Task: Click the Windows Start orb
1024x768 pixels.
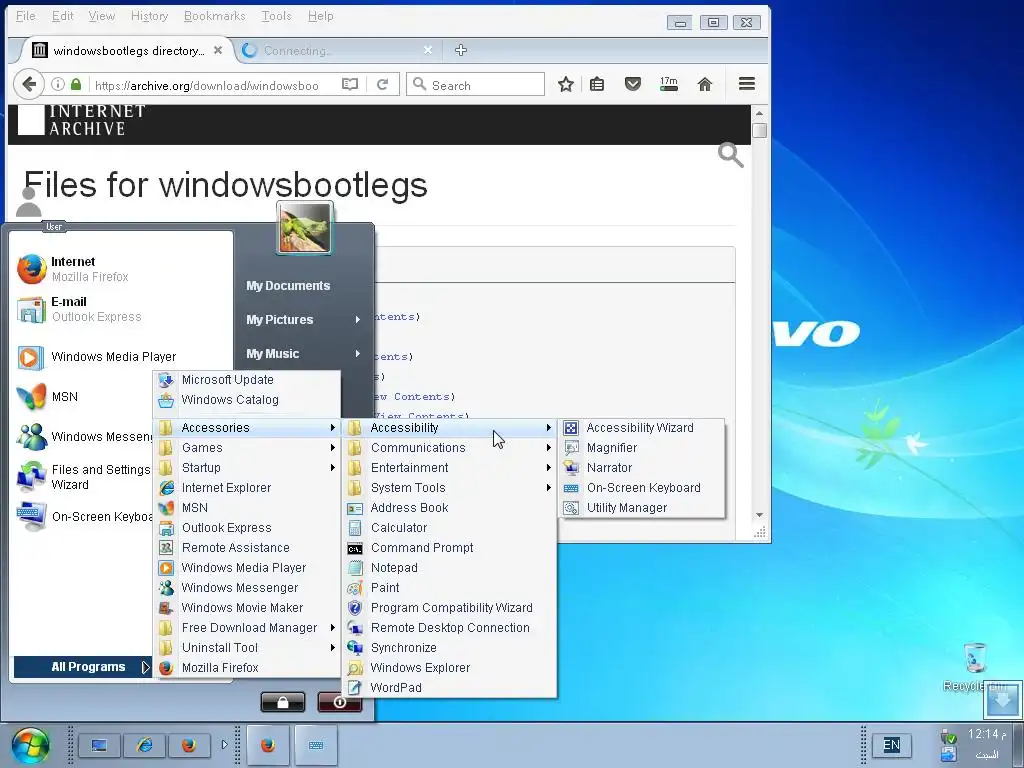Action: click(x=29, y=746)
